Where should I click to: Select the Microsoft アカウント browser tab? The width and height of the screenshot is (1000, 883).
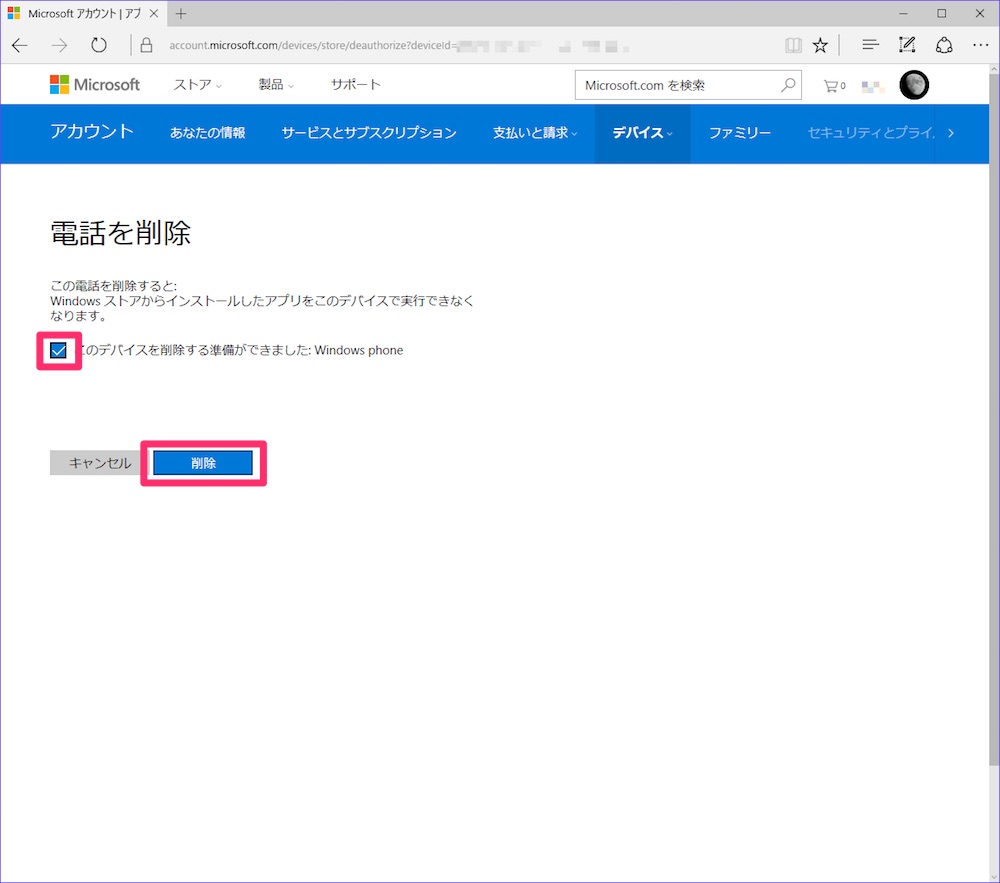click(x=84, y=13)
